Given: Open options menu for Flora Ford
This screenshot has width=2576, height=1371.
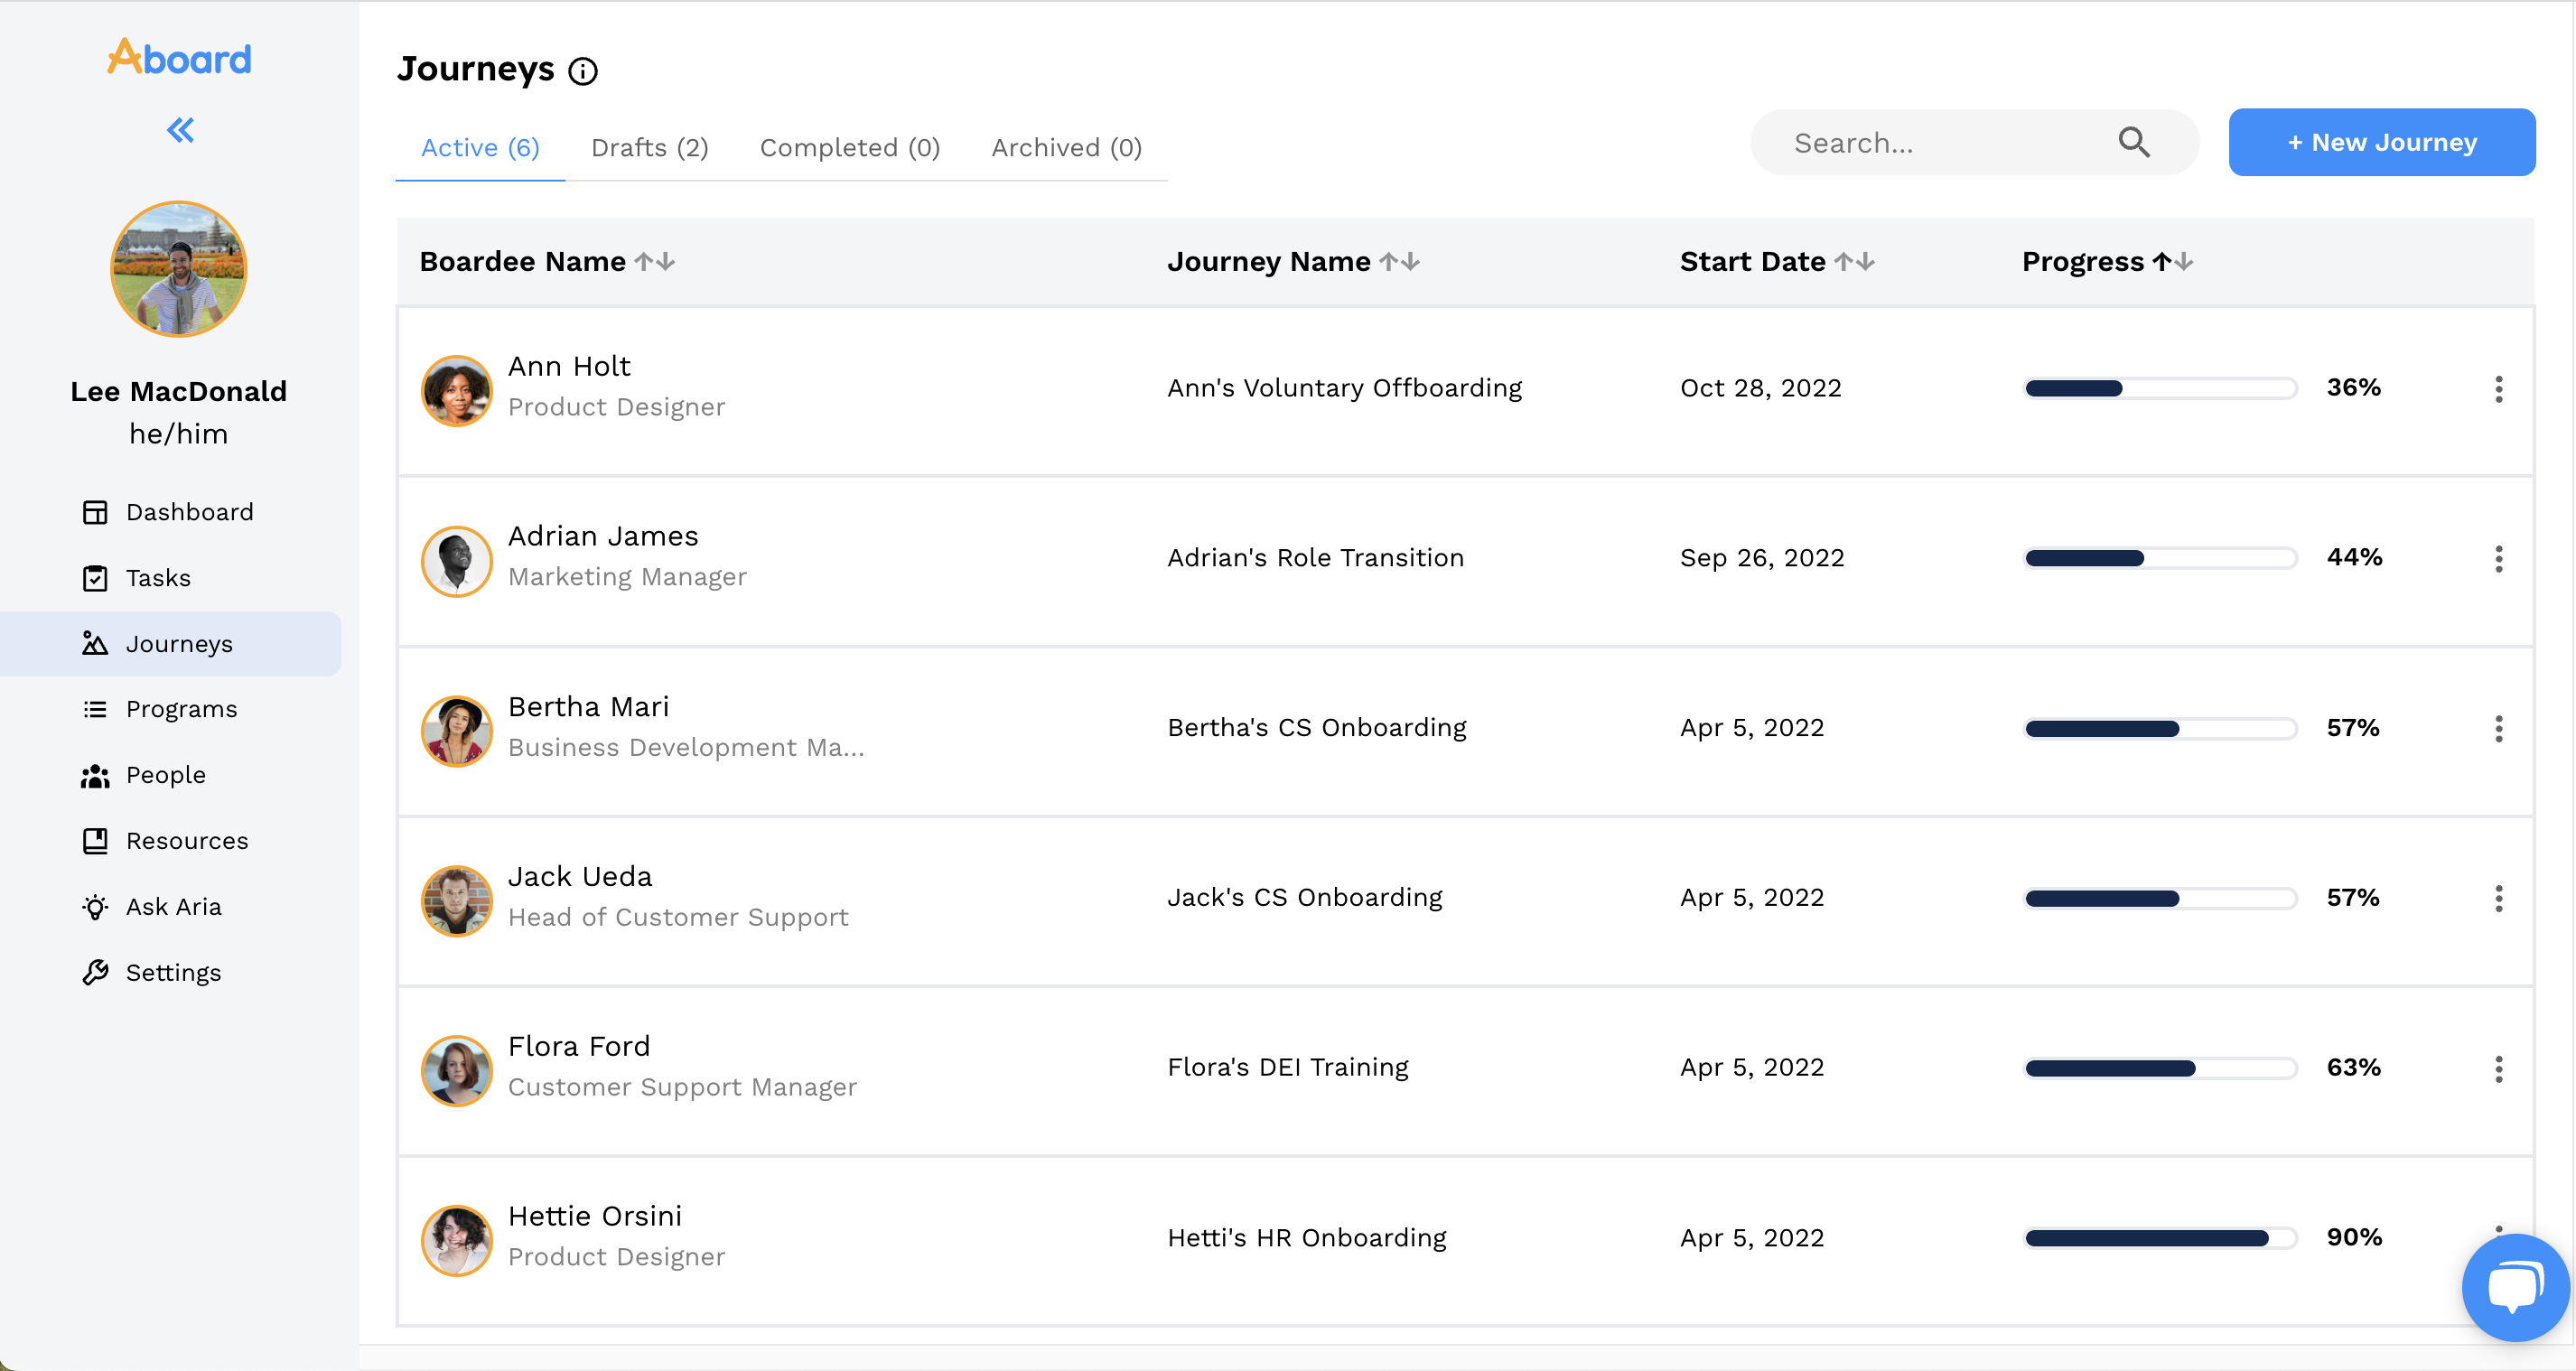Looking at the screenshot, I should coord(2498,1068).
